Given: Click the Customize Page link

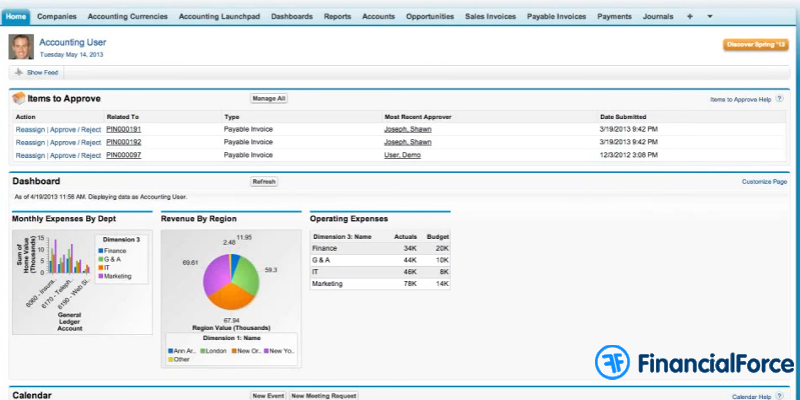Looking at the screenshot, I should click(x=764, y=182).
